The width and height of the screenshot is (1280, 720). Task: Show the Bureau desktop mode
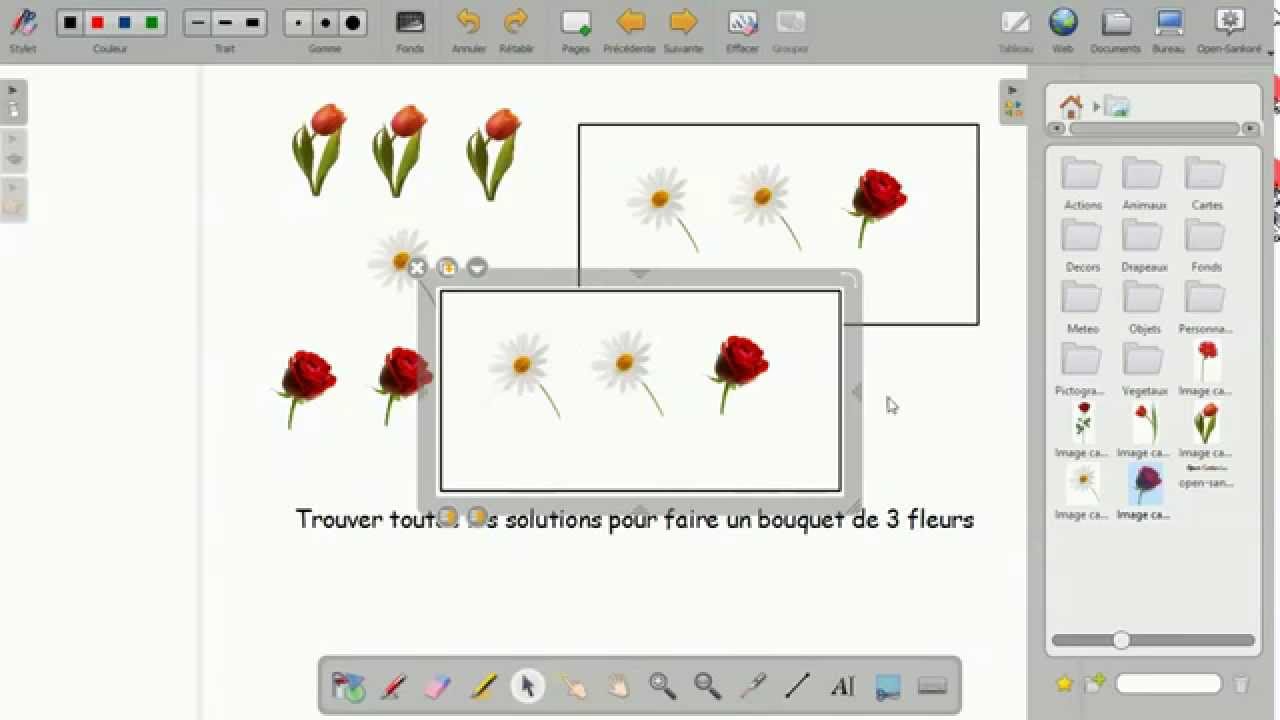[1168, 30]
